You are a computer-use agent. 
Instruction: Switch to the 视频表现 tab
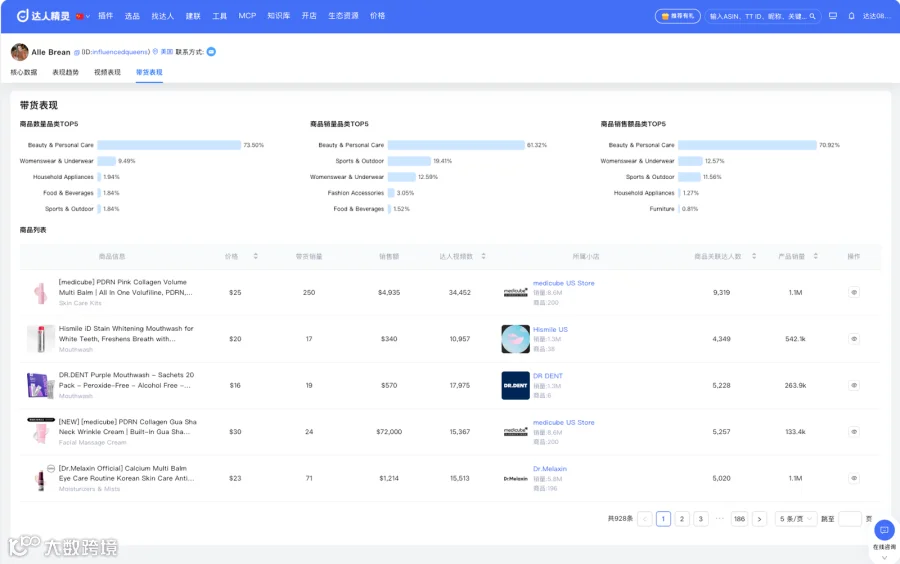coord(107,72)
